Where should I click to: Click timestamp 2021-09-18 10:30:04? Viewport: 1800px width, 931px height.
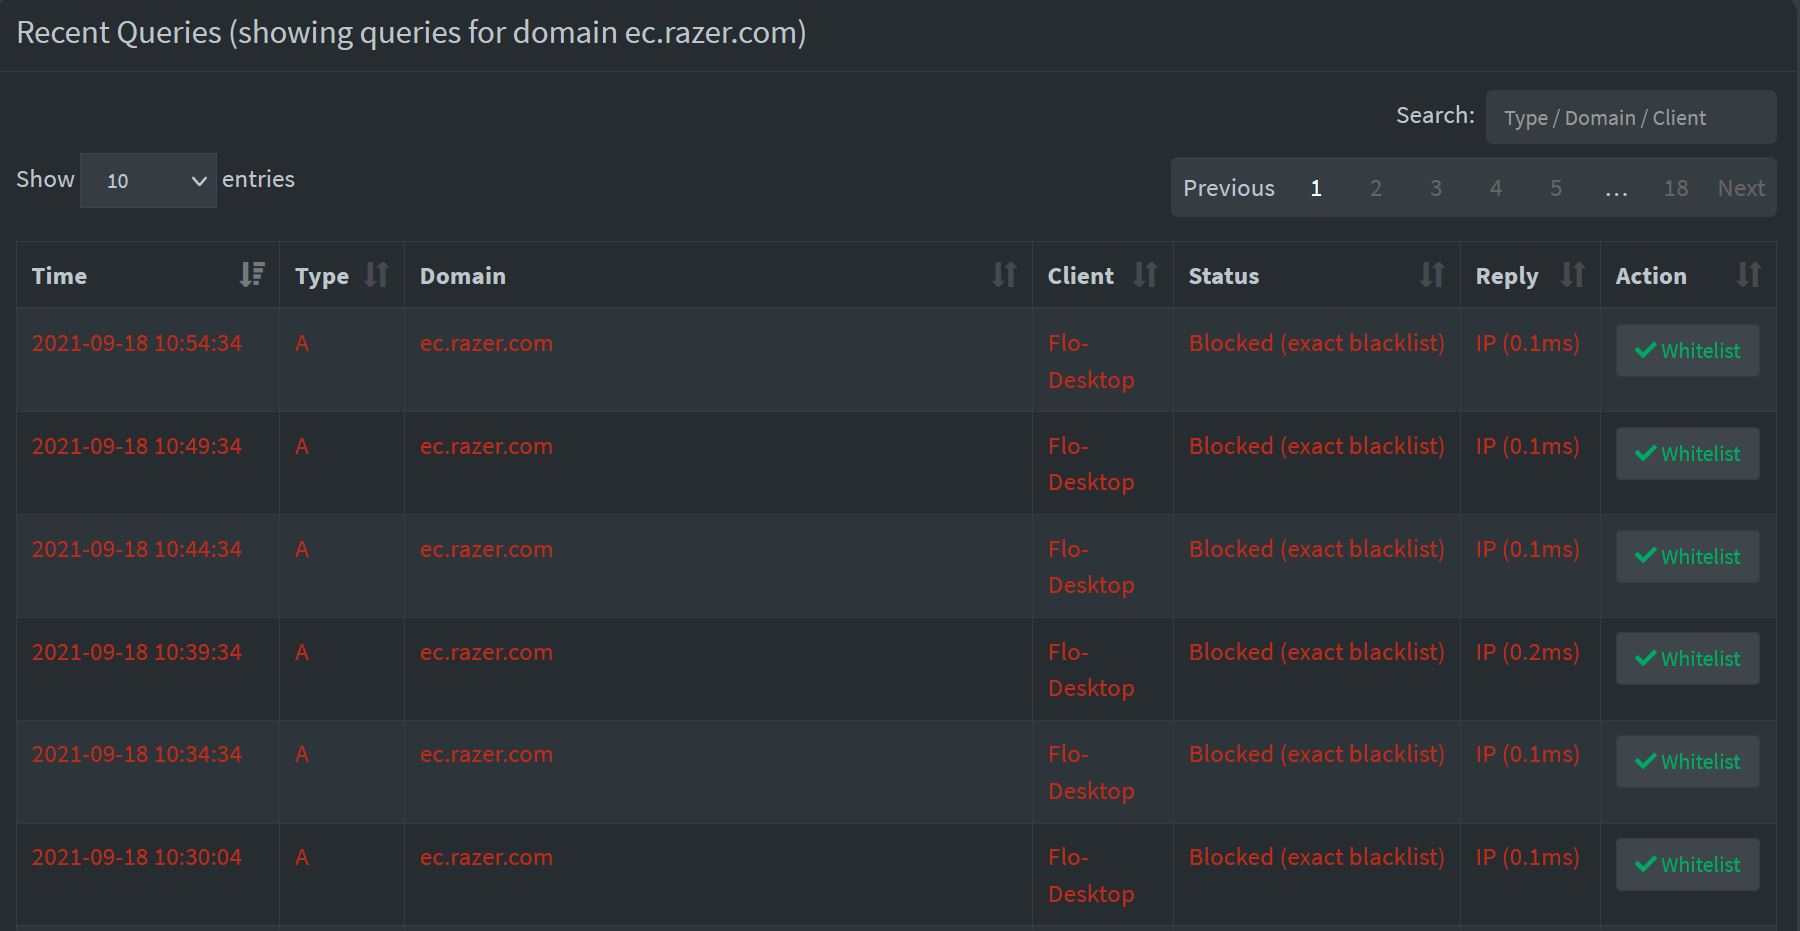tap(137, 857)
